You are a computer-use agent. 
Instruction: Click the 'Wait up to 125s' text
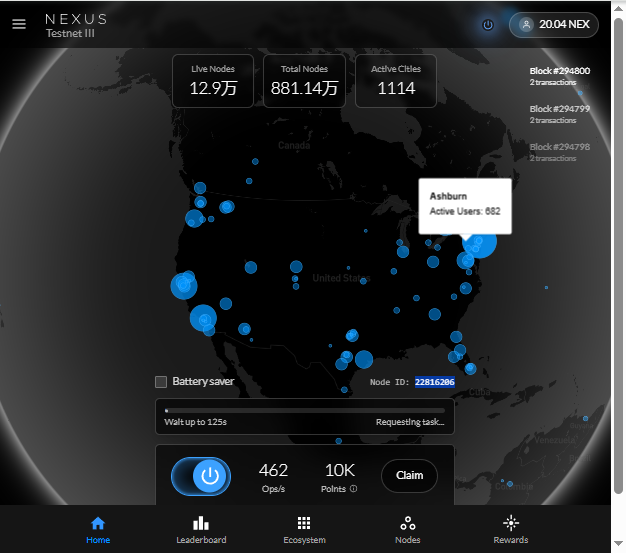(x=195, y=422)
